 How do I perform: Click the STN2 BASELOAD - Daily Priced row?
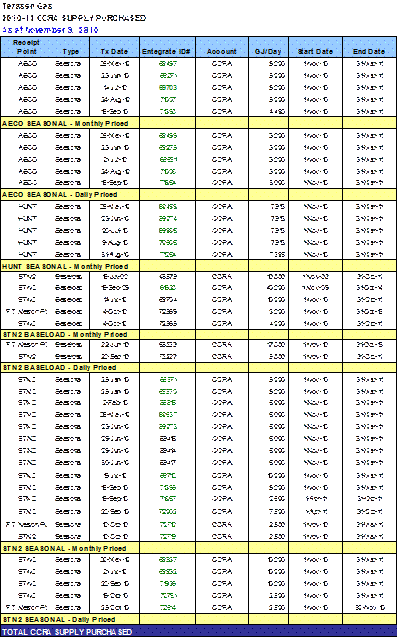click(198, 367)
